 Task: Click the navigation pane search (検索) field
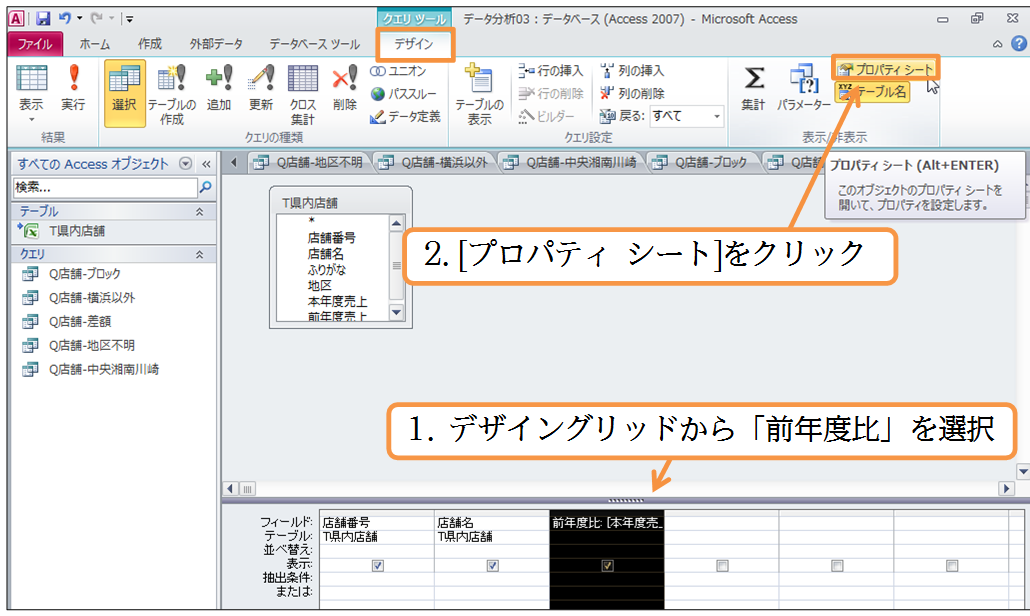105,187
